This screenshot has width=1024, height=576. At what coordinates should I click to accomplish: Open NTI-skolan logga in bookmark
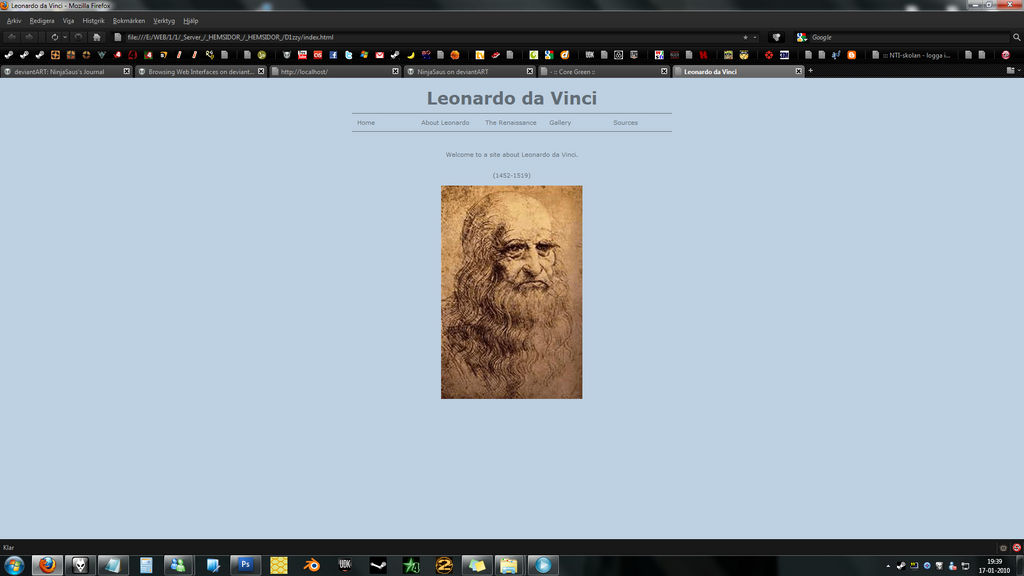point(911,55)
